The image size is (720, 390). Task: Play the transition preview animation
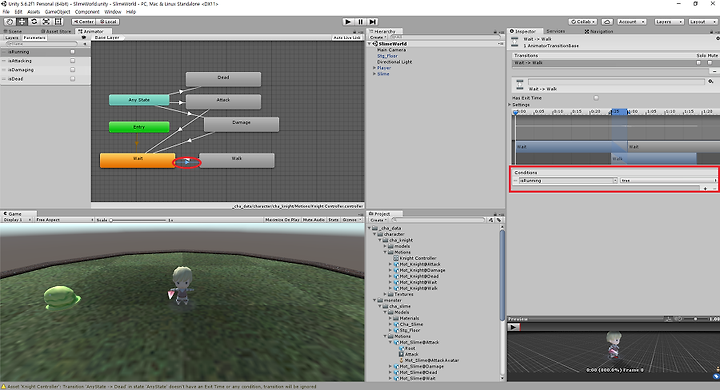513,327
